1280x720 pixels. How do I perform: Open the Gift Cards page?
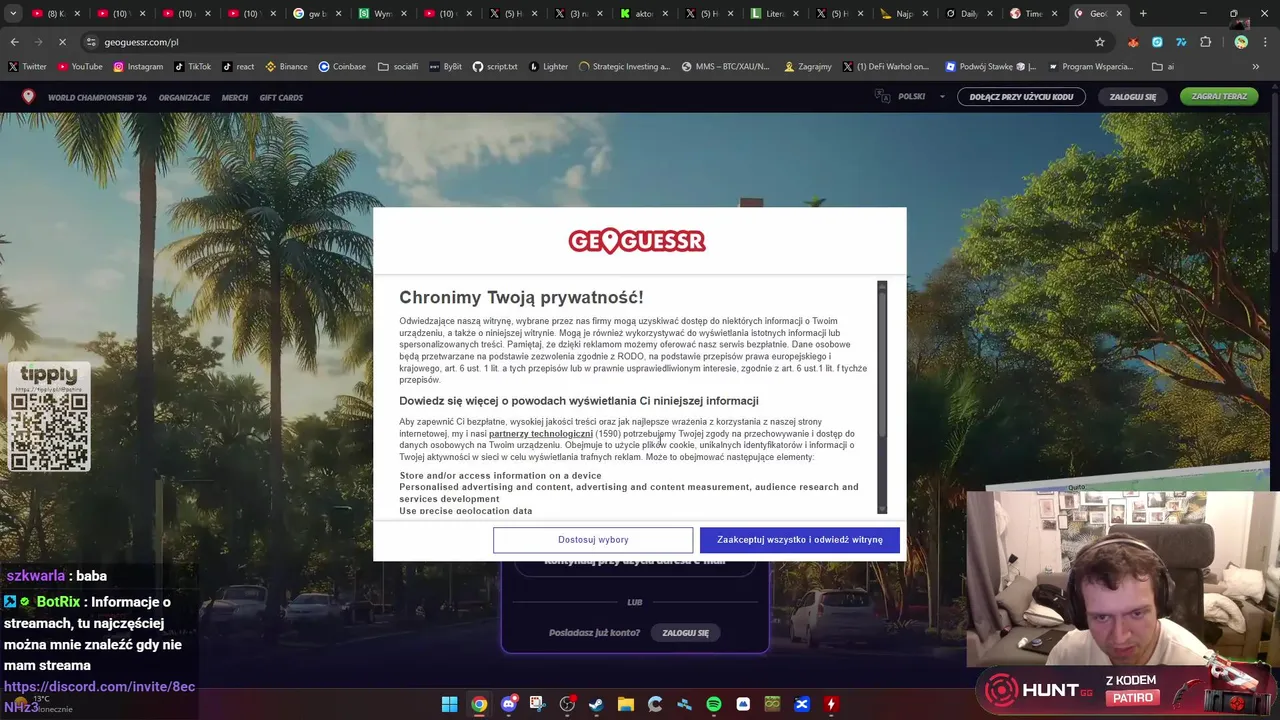281,97
